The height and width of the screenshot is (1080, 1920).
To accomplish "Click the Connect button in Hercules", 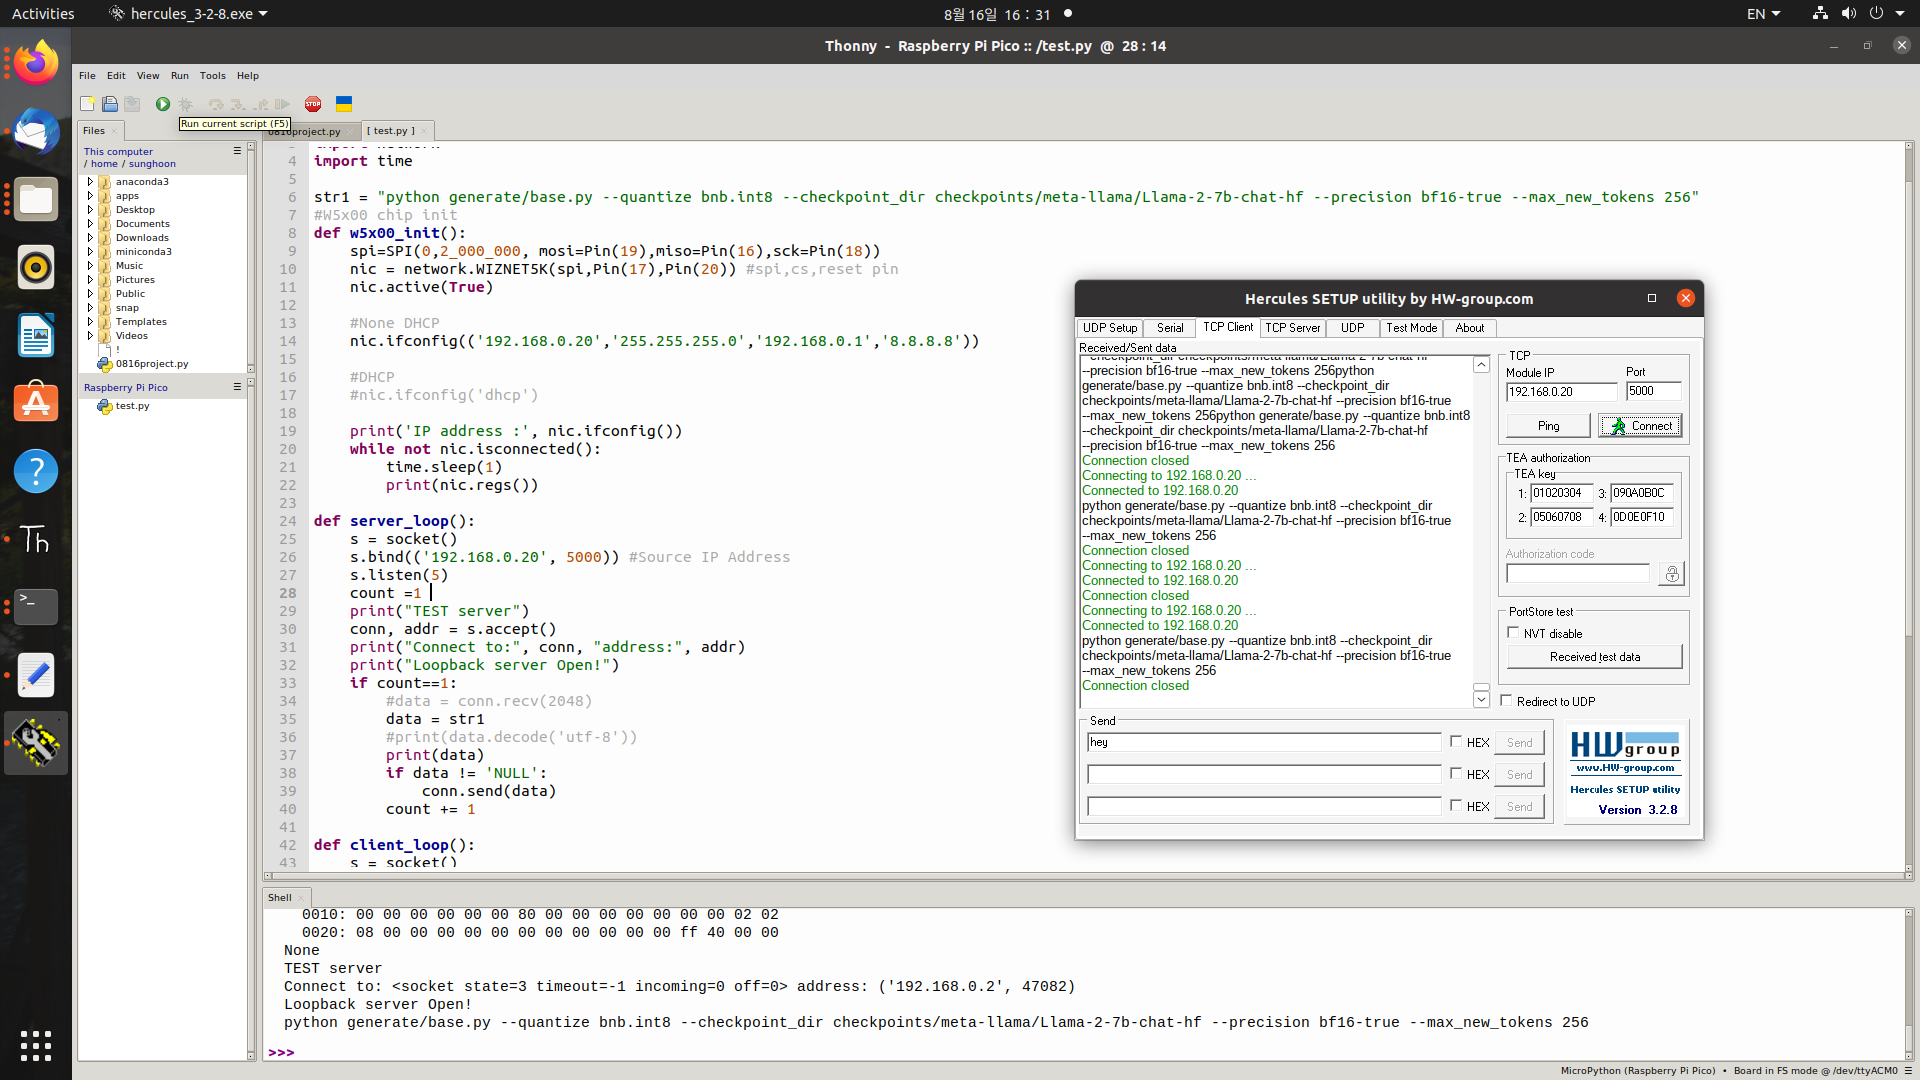I will pyautogui.click(x=1640, y=426).
